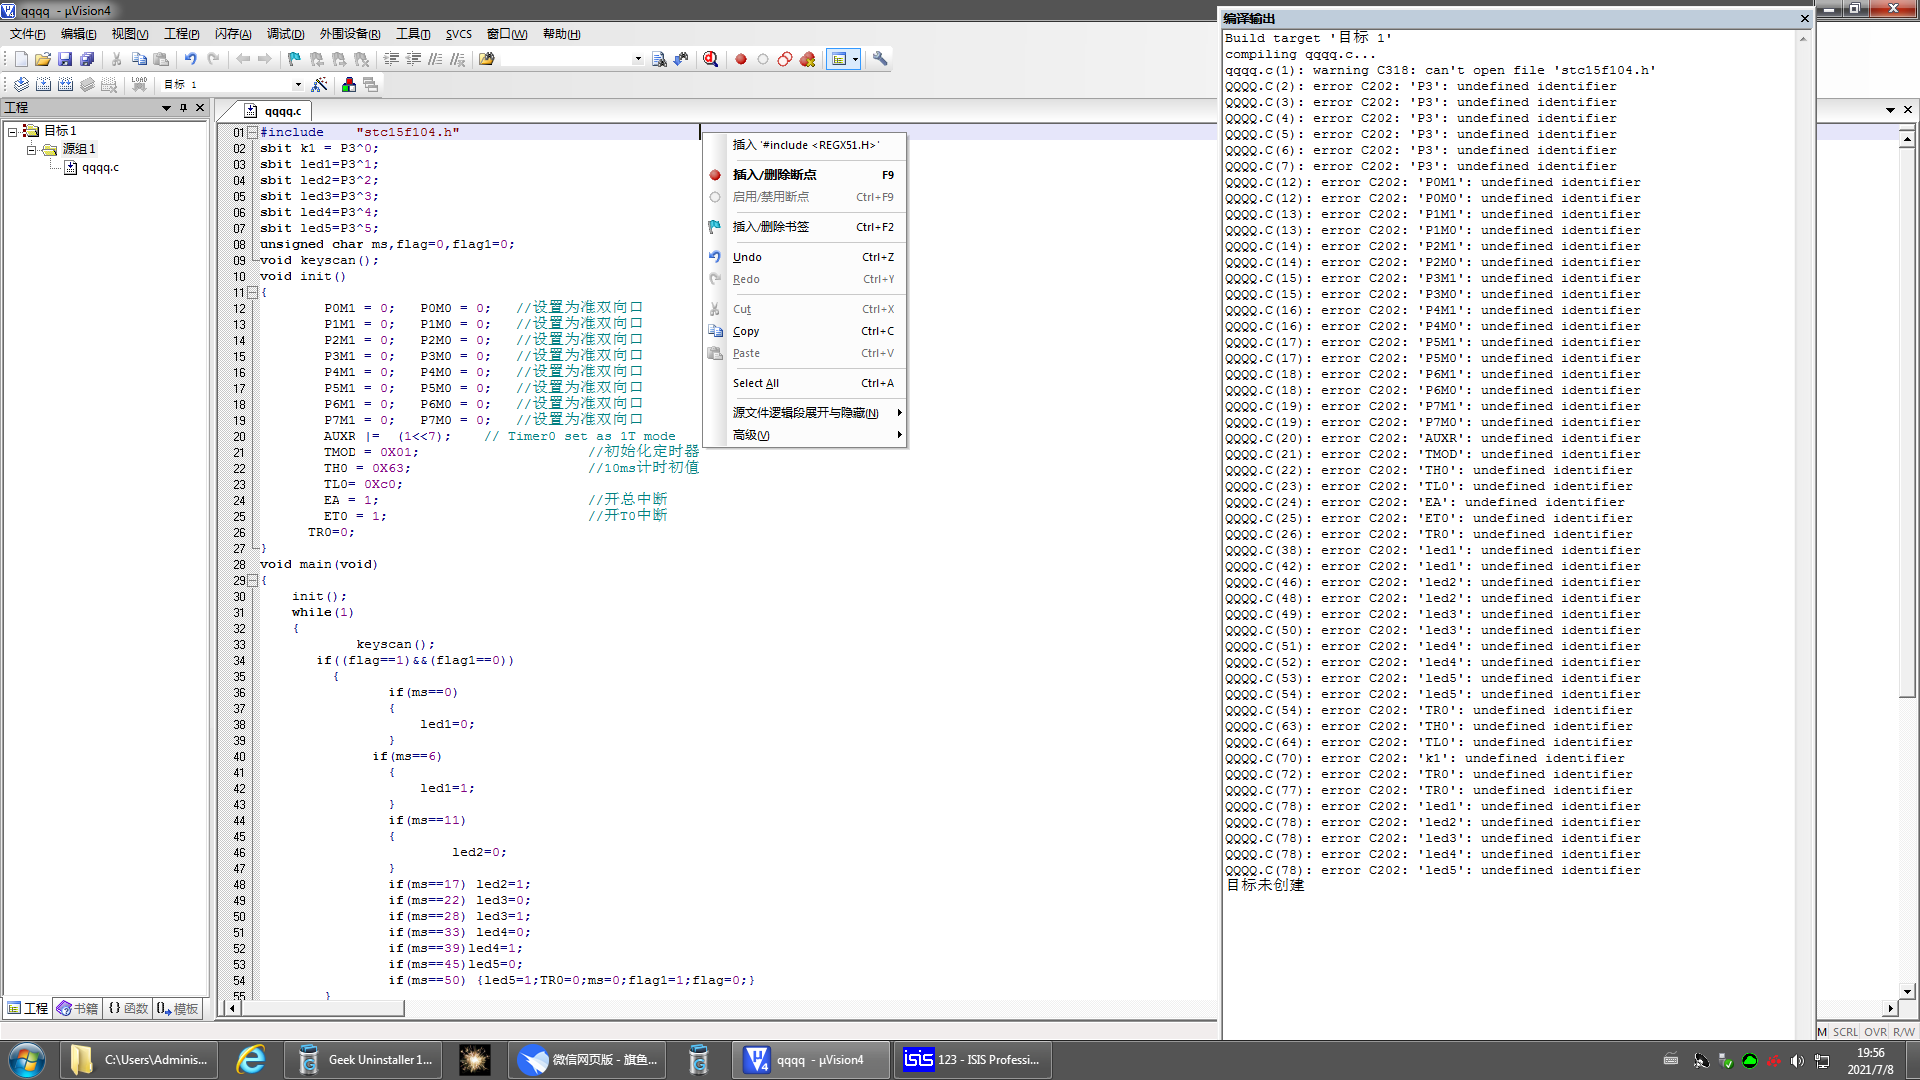Collapse code fold at line 11
This screenshot has width=1920, height=1080.
(x=252, y=293)
